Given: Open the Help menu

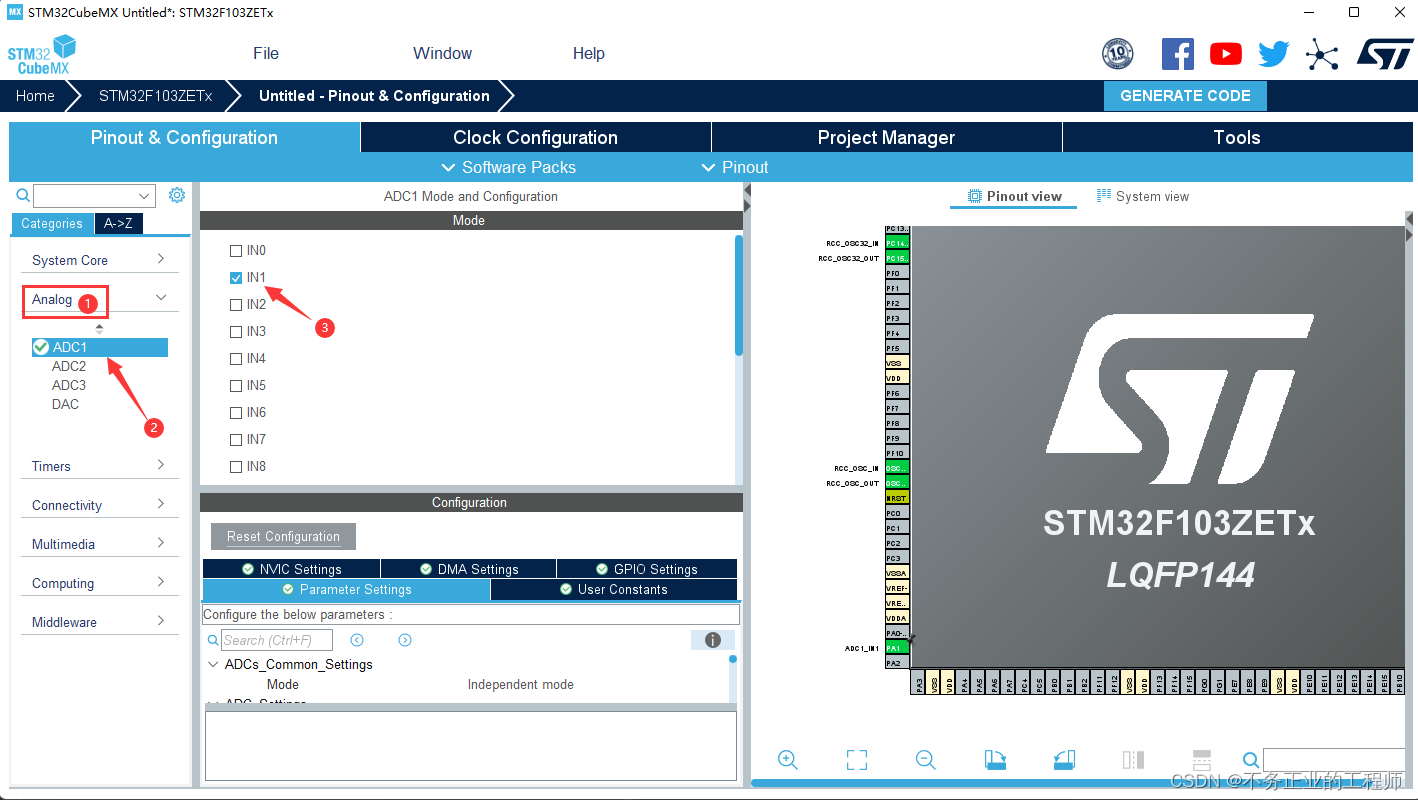Looking at the screenshot, I should (588, 54).
